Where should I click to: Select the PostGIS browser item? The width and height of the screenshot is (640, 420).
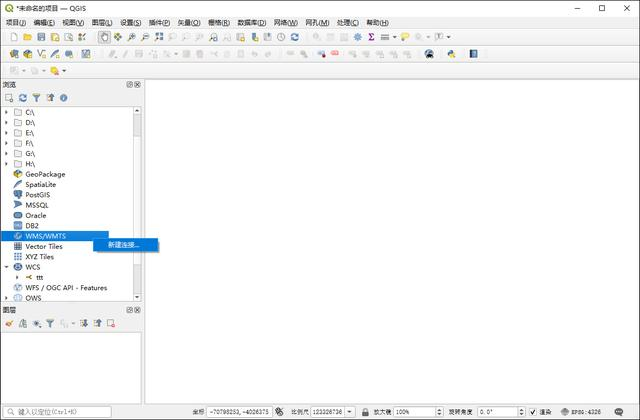pyautogui.click(x=38, y=195)
